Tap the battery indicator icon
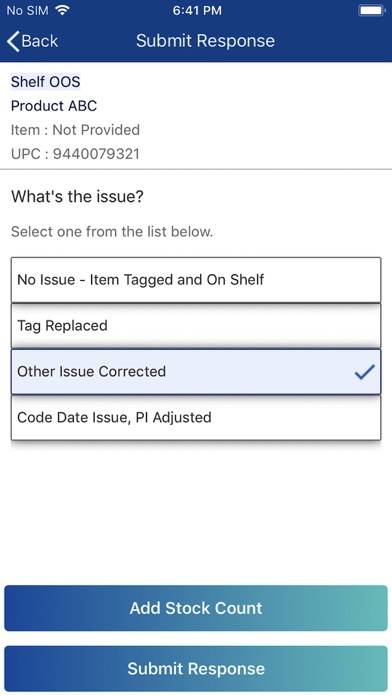Viewport: 392px width, 696px height. click(x=371, y=11)
